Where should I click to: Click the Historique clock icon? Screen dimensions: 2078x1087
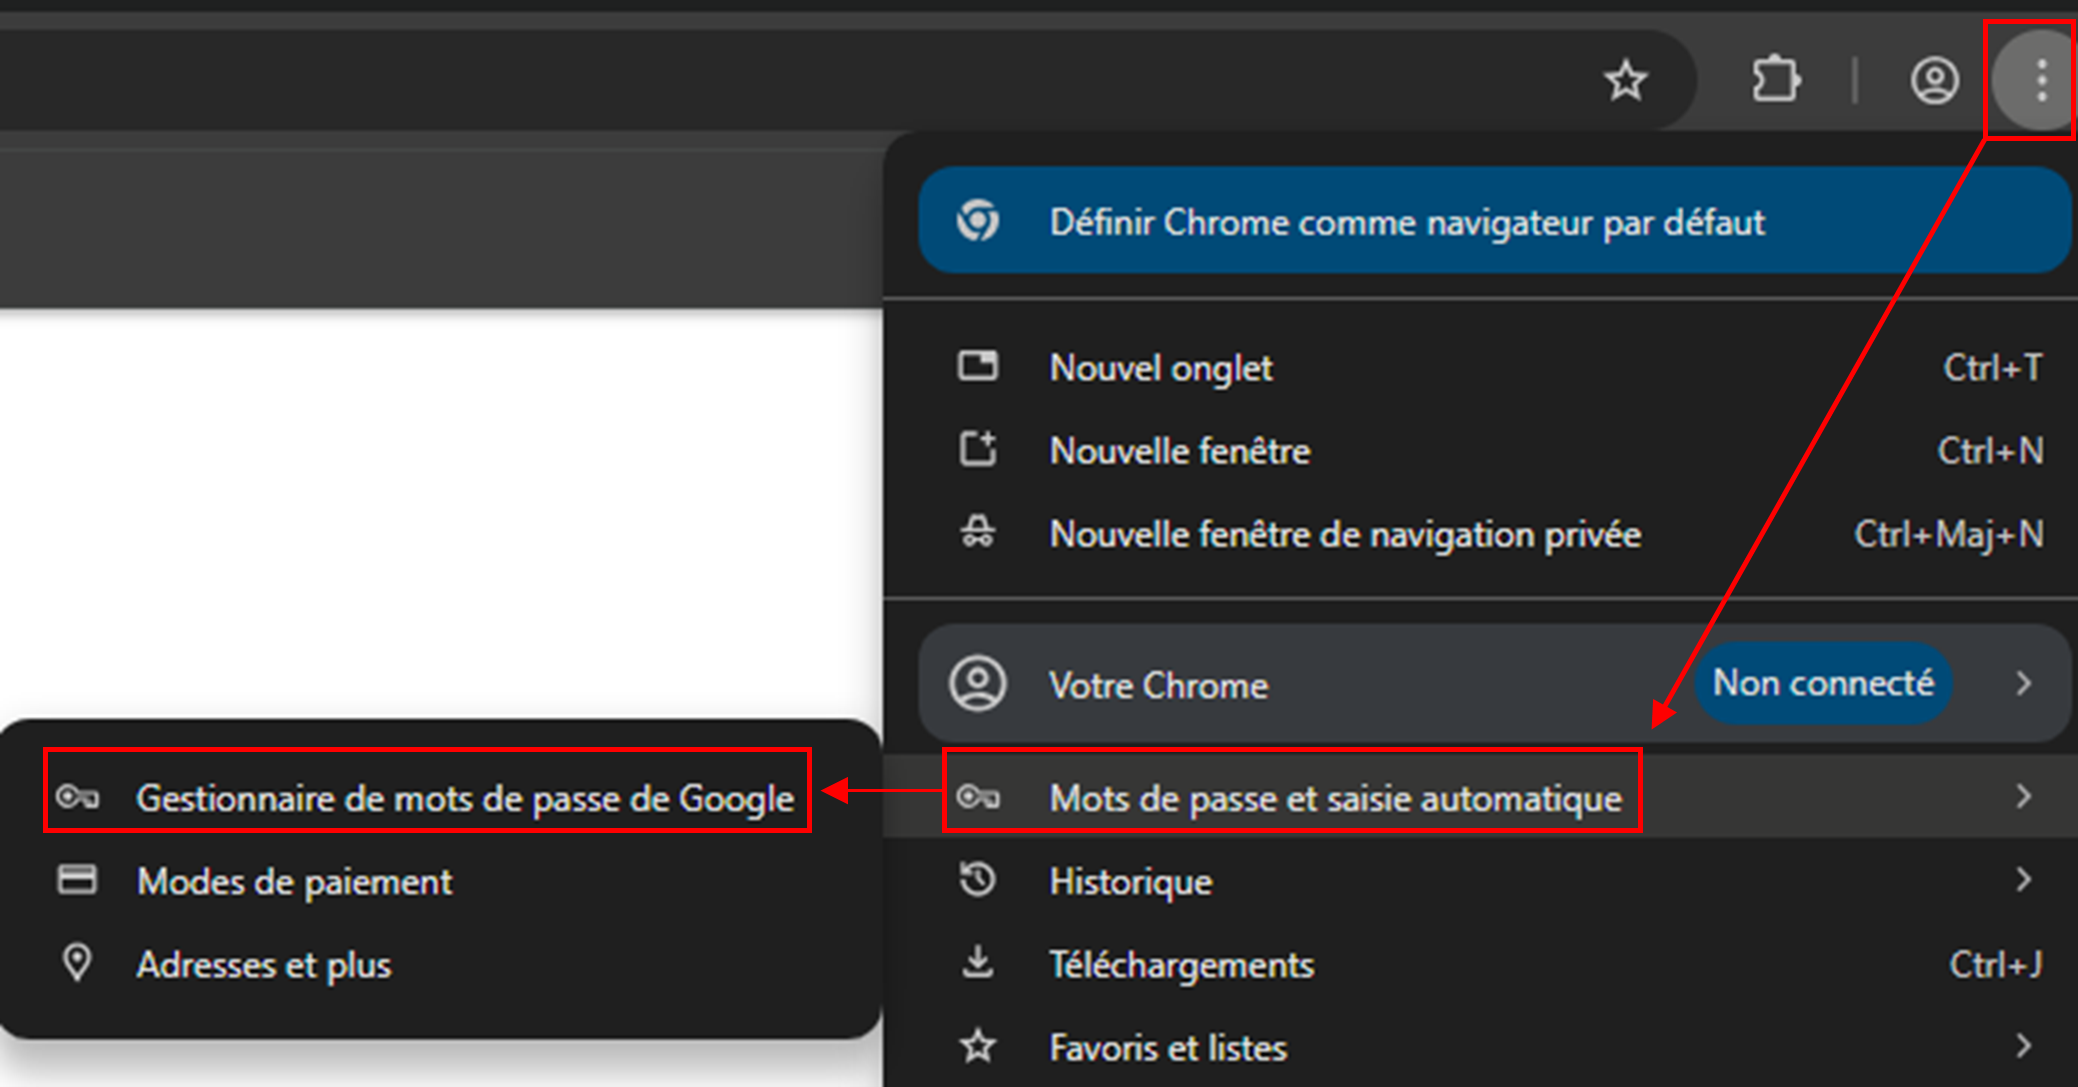(x=977, y=880)
